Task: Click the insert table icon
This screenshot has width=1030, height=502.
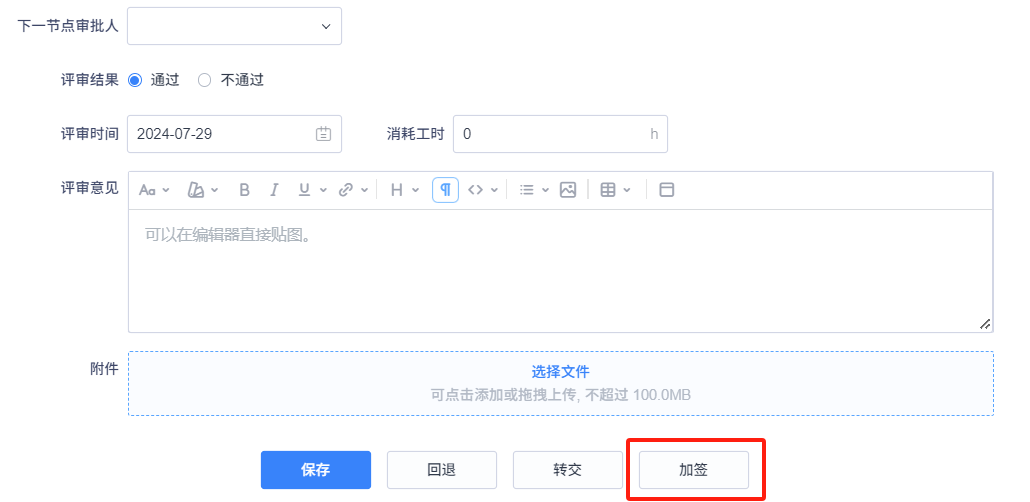Action: [x=608, y=190]
